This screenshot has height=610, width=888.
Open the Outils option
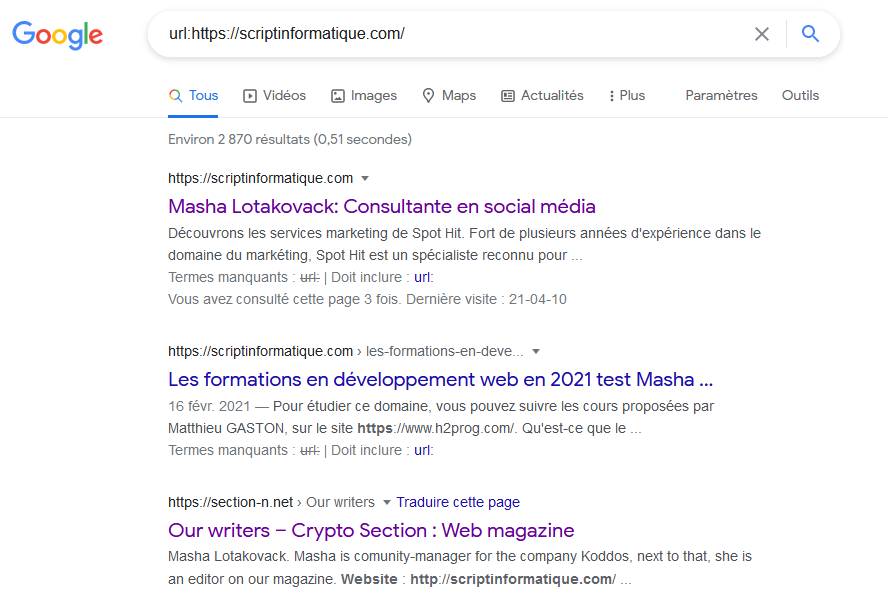click(800, 96)
